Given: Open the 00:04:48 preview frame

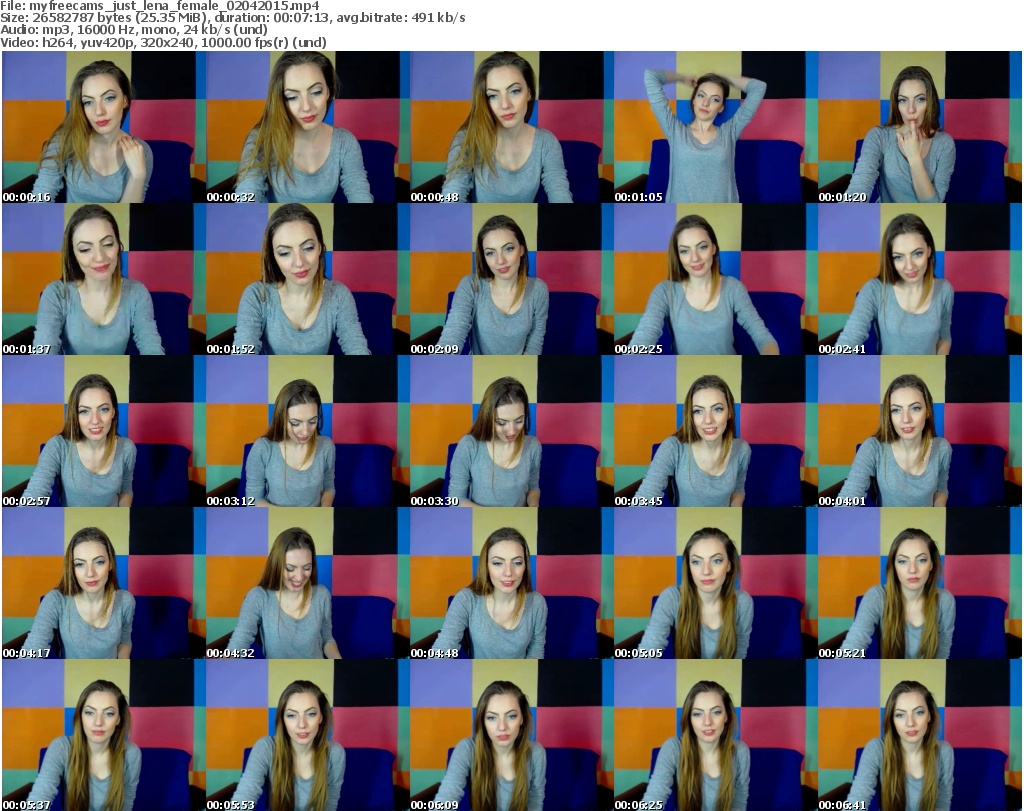Looking at the screenshot, I should (x=511, y=583).
